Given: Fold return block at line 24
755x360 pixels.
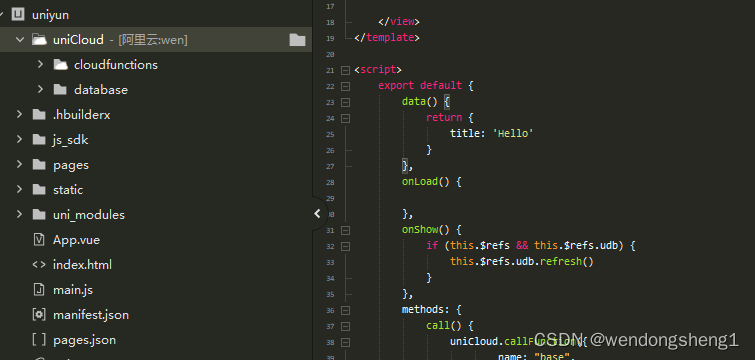Looking at the screenshot, I should (345, 118).
